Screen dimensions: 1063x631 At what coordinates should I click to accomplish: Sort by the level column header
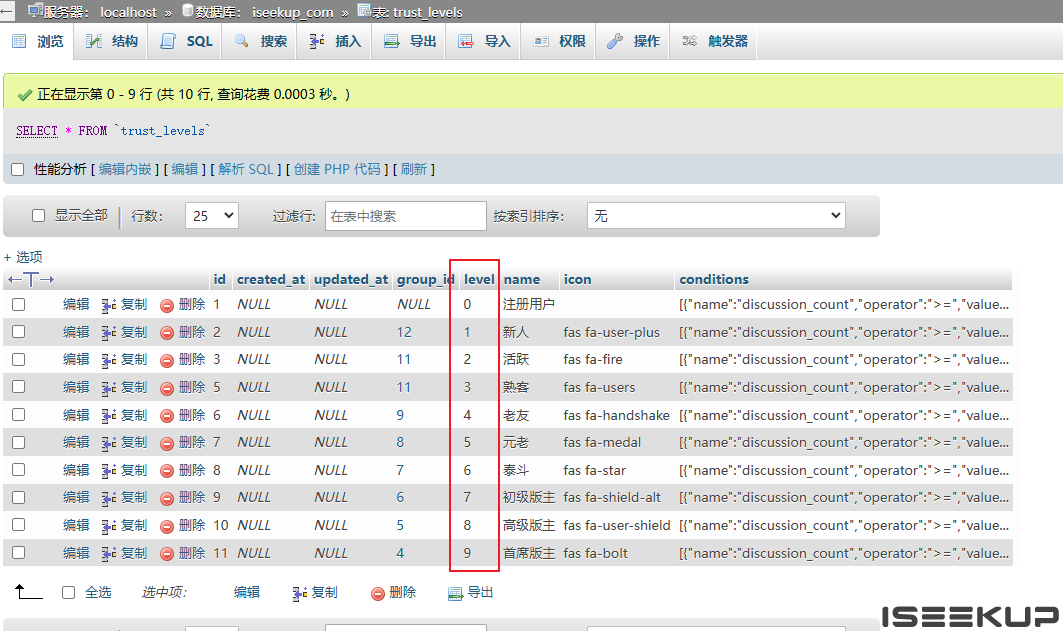pyautogui.click(x=479, y=279)
